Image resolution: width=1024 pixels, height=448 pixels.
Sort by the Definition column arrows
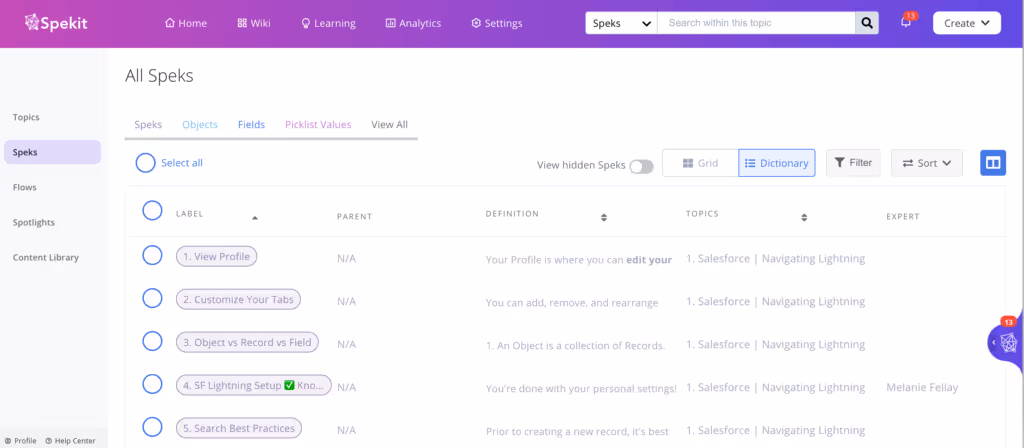tap(604, 217)
